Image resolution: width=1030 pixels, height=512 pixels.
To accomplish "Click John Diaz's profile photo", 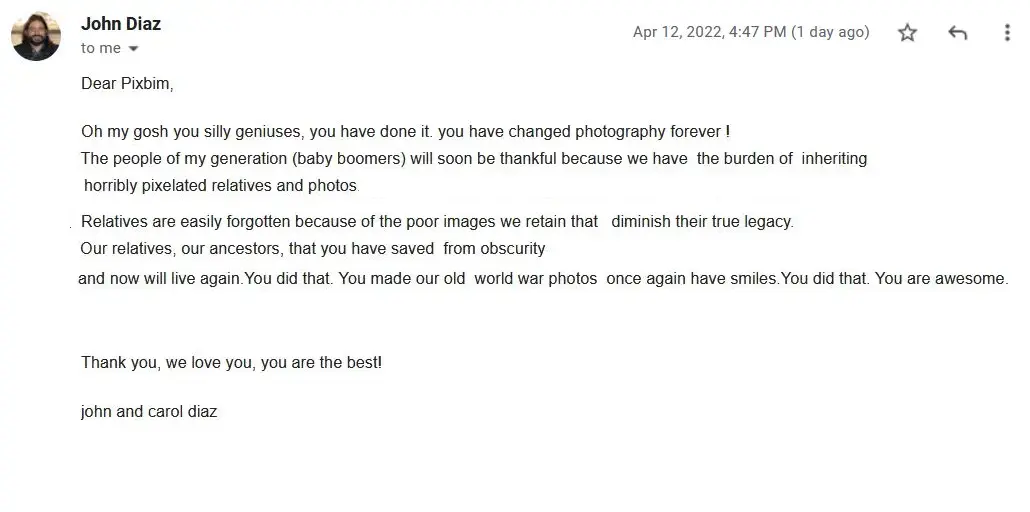I will click(x=36, y=37).
